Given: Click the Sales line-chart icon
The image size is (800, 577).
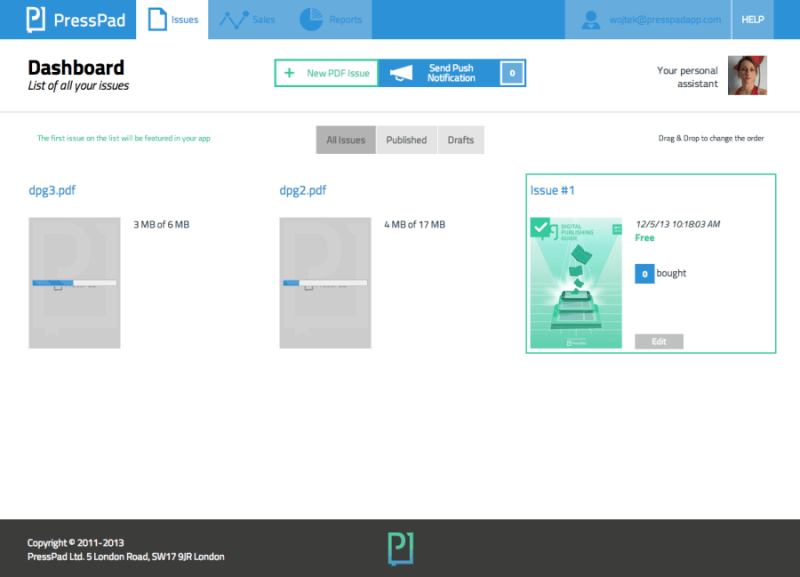Looking at the screenshot, I should pyautogui.click(x=234, y=19).
